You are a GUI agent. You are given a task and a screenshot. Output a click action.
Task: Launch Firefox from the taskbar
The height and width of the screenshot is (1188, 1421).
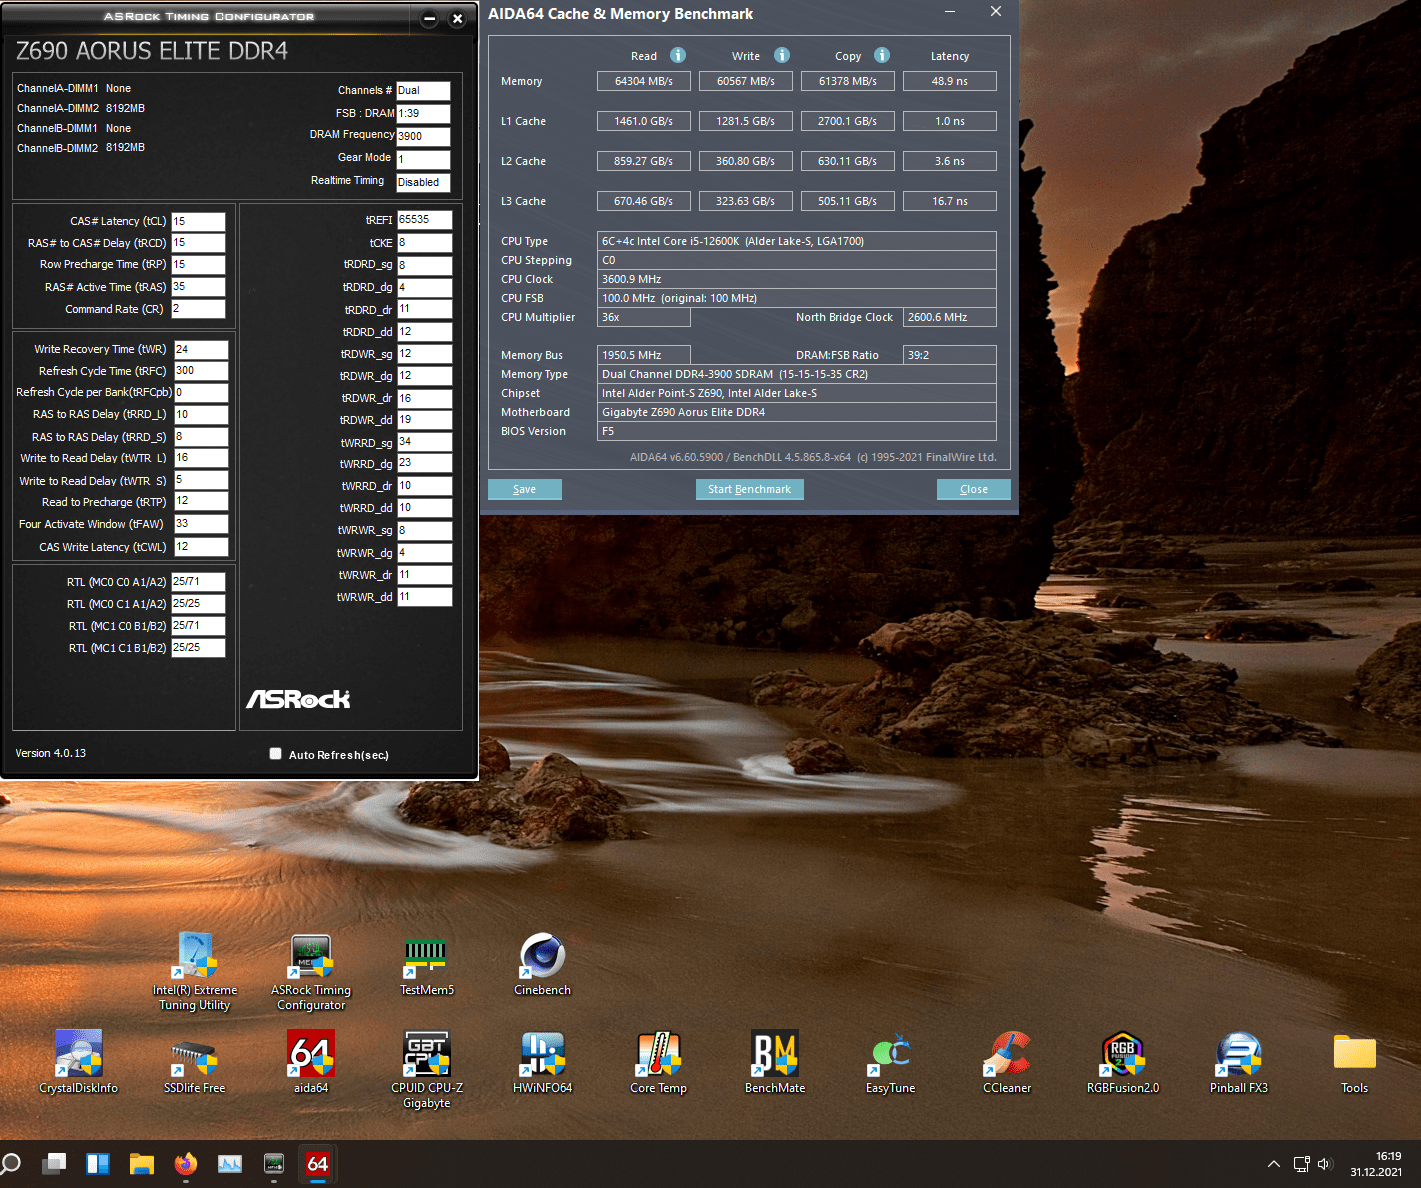[186, 1164]
